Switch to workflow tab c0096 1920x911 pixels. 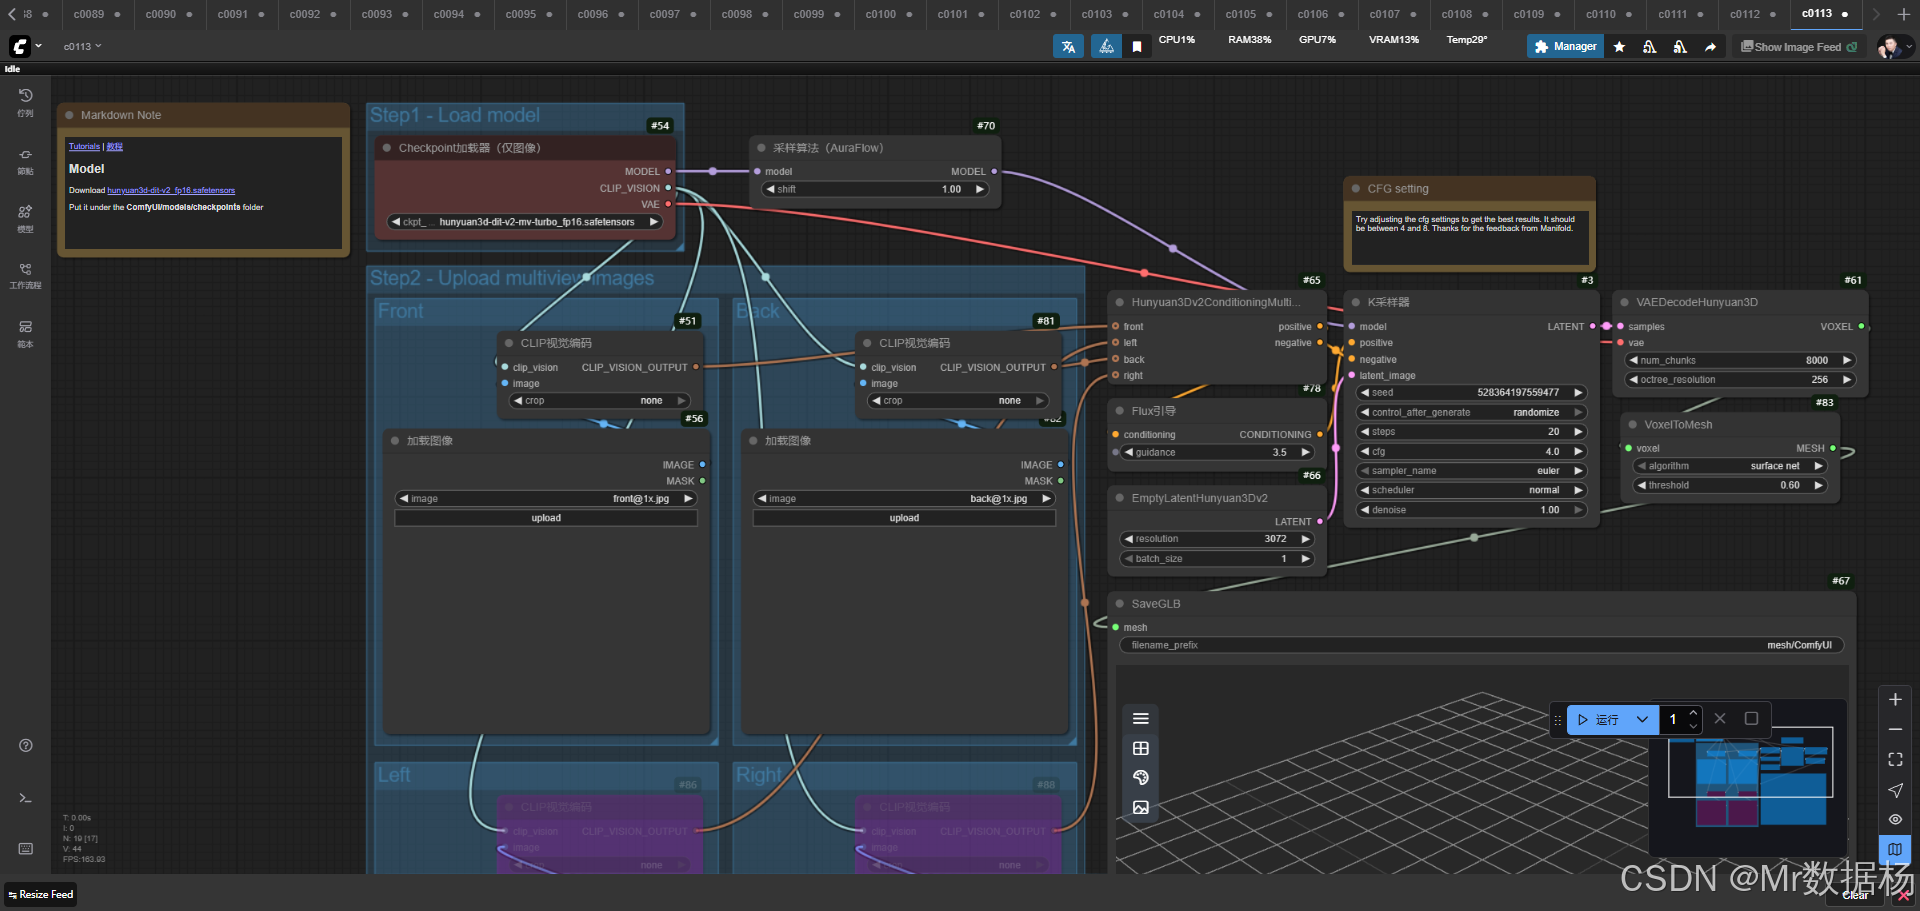click(593, 14)
